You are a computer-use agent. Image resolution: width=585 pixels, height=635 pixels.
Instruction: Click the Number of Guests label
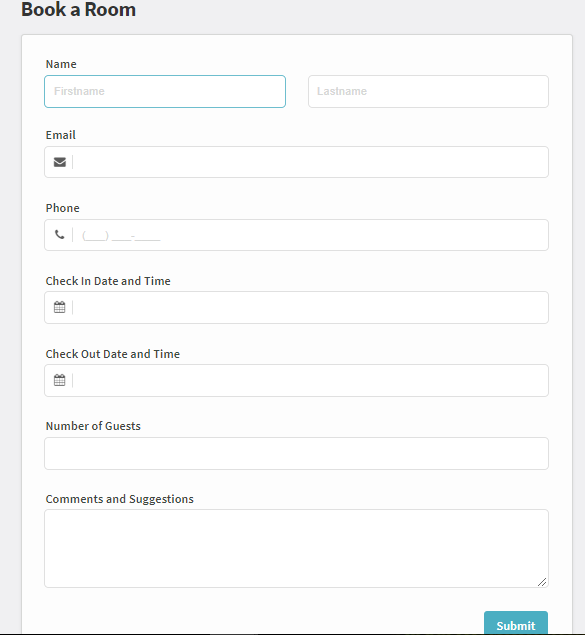[93, 426]
